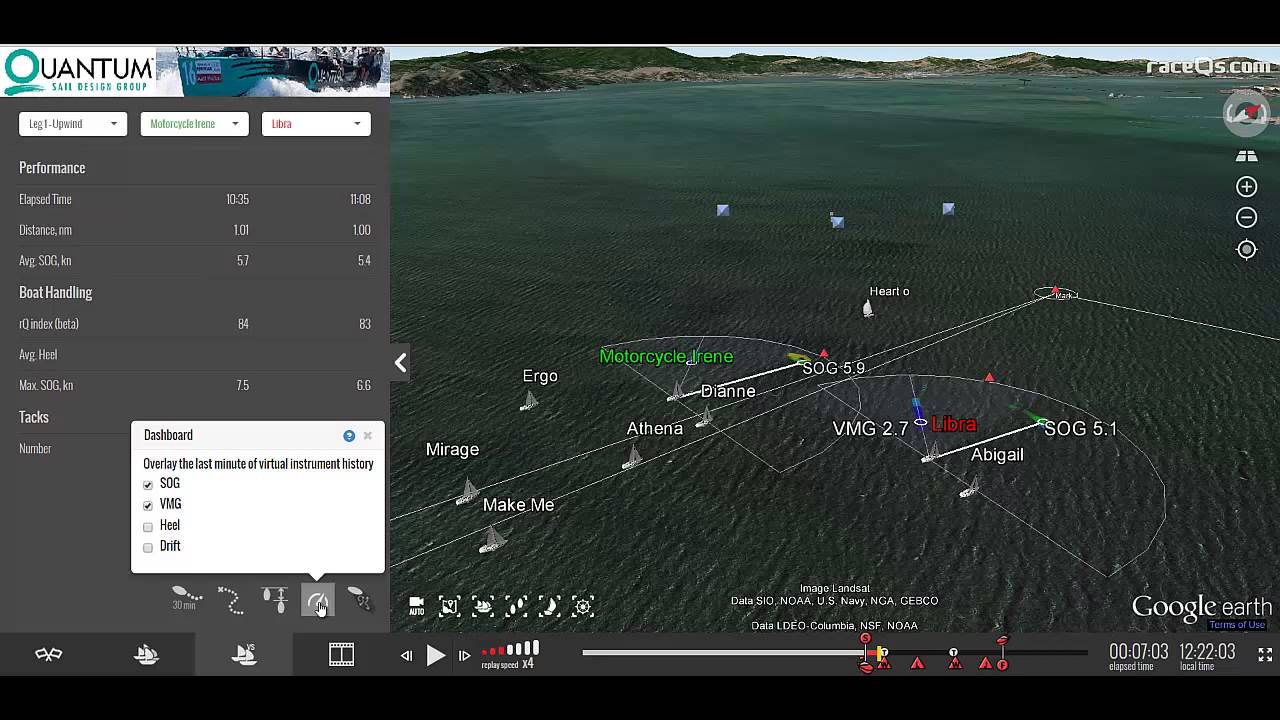Play the race replay
Image resolution: width=1280 pixels, height=720 pixels.
435,656
